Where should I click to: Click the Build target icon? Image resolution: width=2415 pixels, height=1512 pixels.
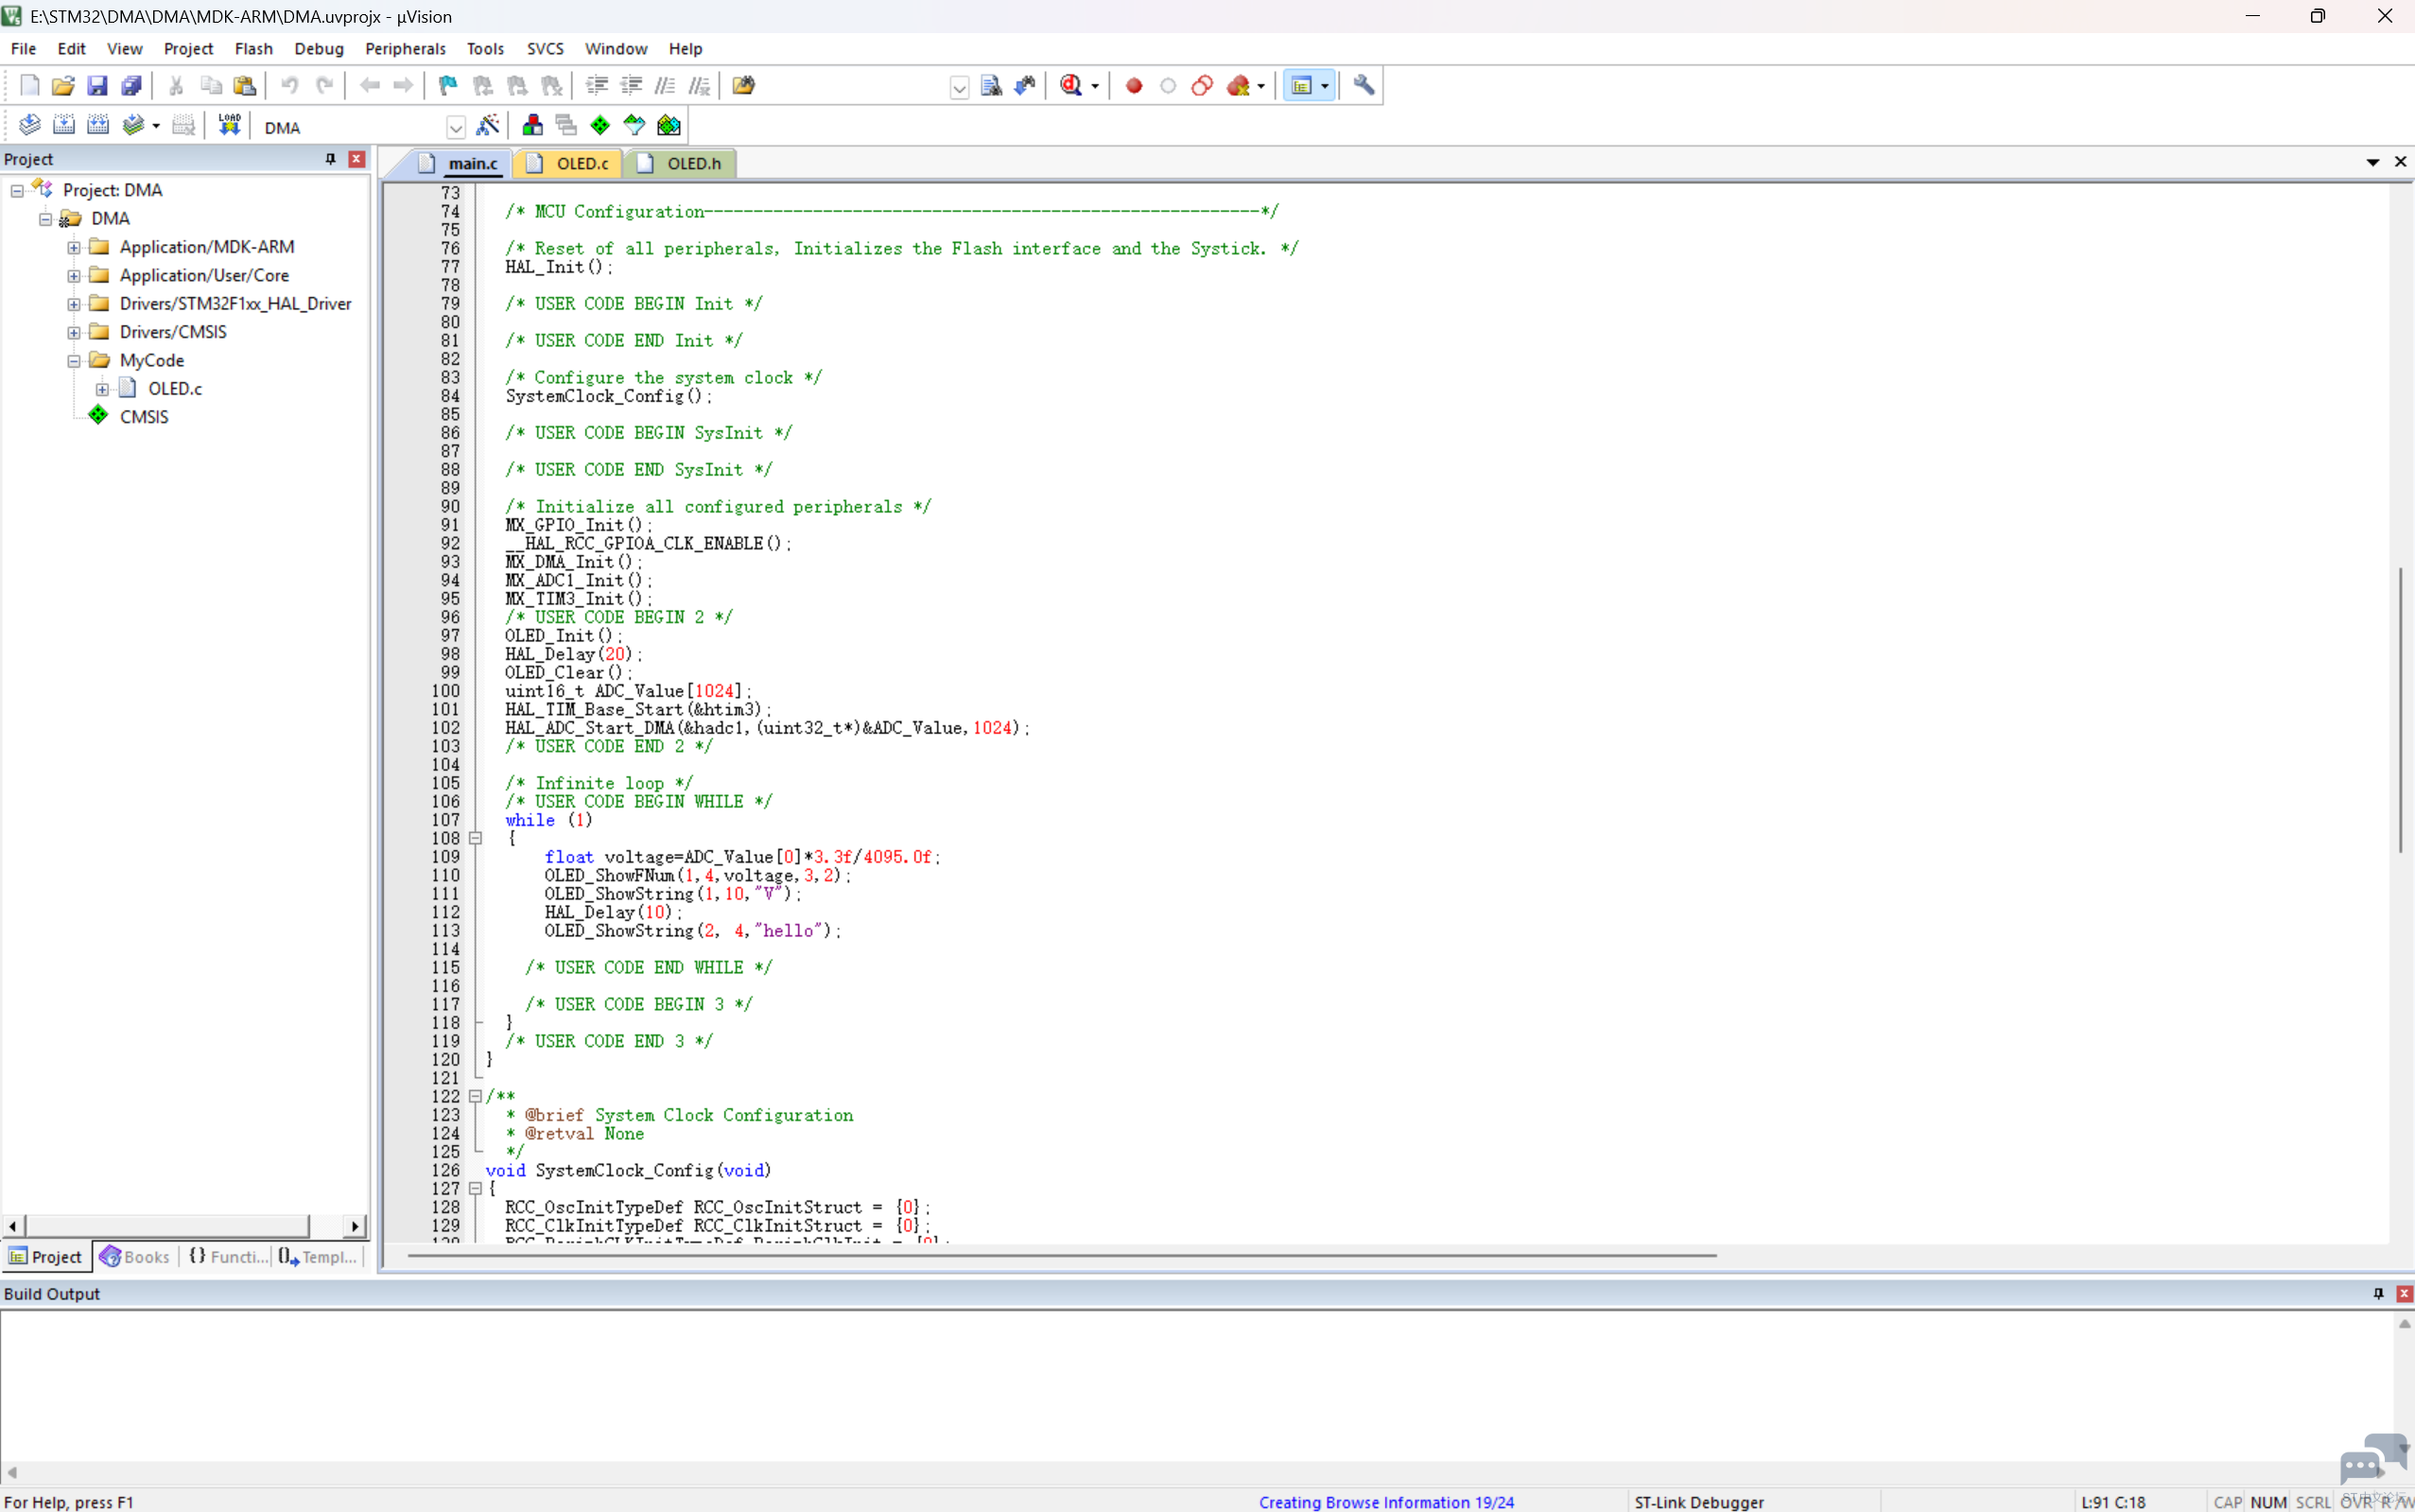coord(64,125)
